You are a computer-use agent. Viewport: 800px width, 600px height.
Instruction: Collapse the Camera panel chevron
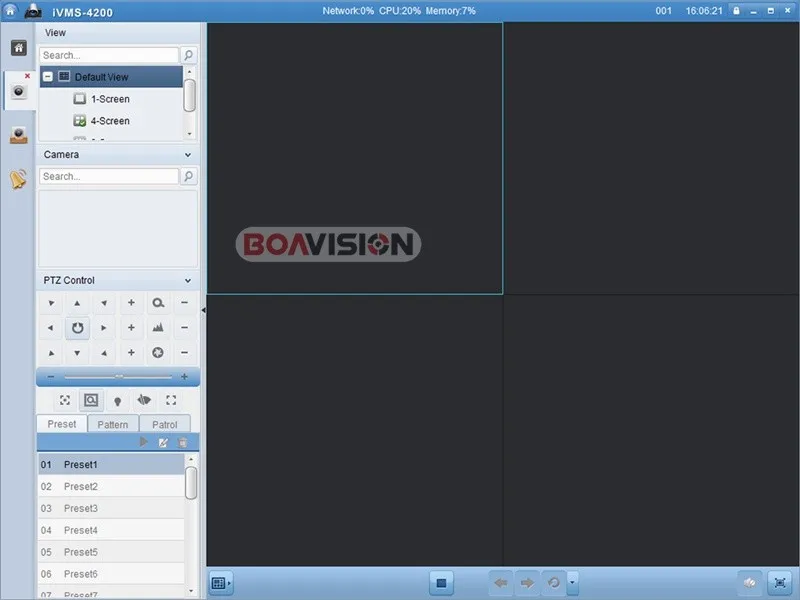(188, 155)
